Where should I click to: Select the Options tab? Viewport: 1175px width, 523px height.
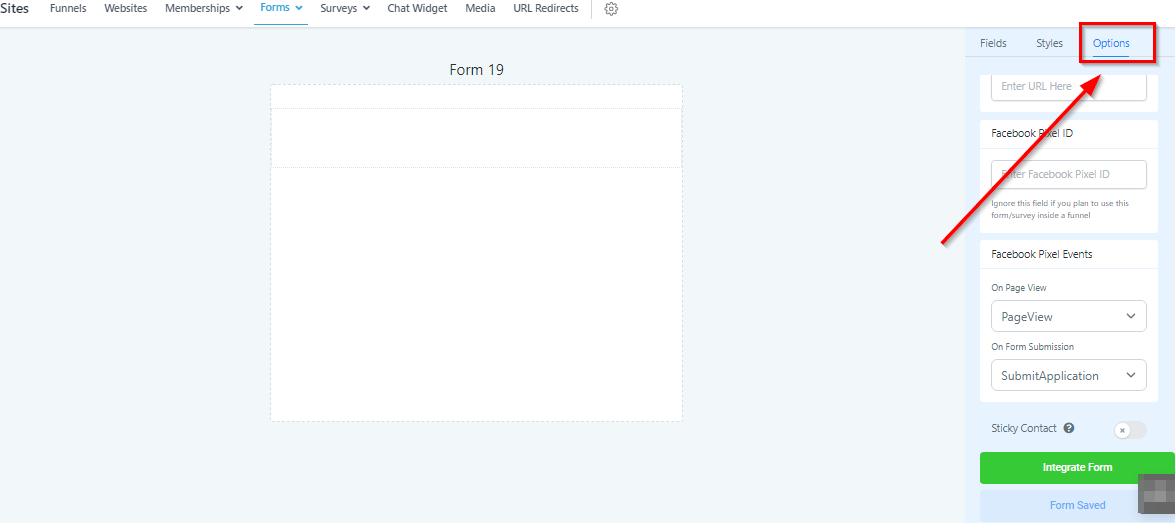pyautogui.click(x=1111, y=43)
